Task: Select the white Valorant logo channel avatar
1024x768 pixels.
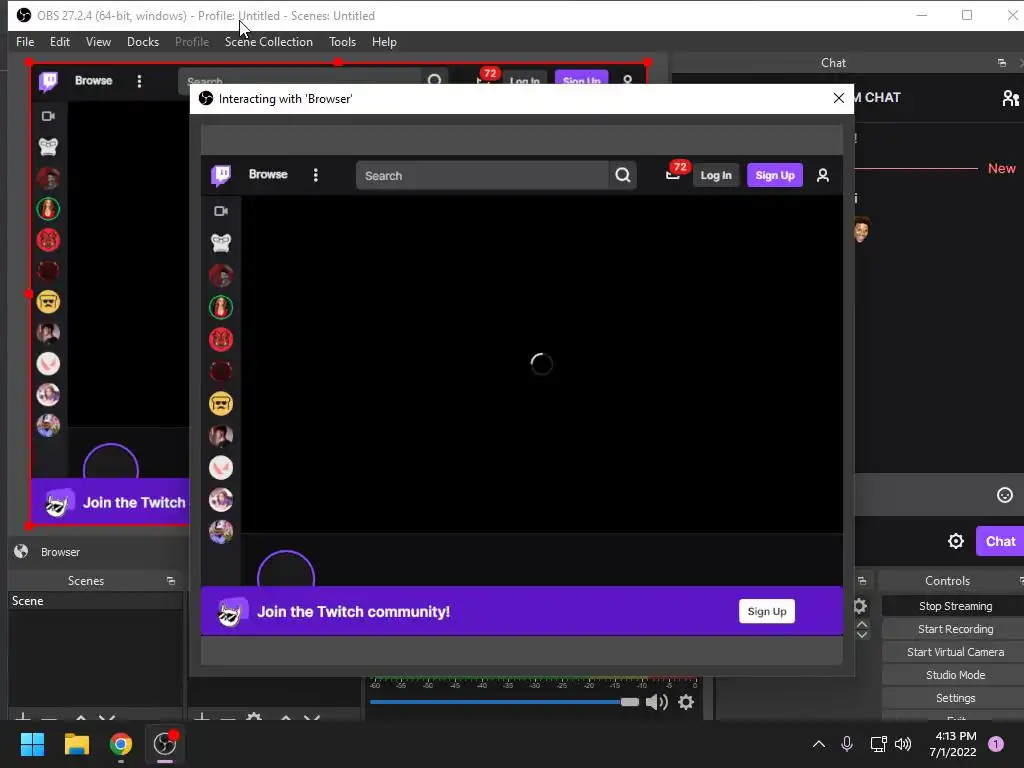Action: coord(221,468)
